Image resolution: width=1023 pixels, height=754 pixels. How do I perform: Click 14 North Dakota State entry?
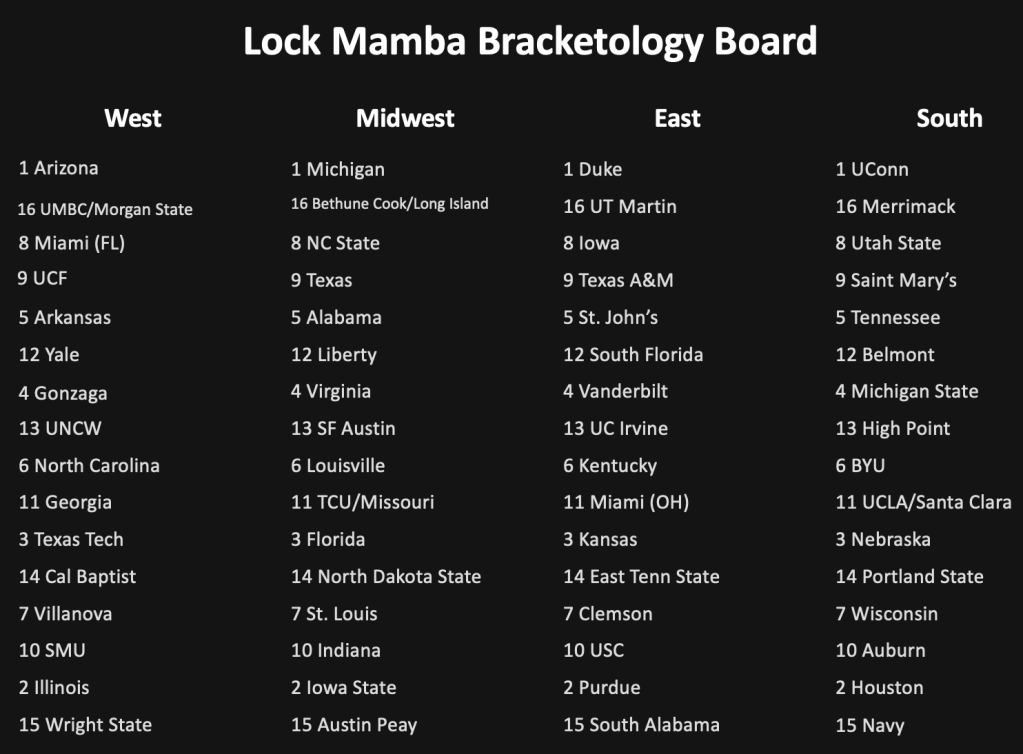(x=386, y=576)
